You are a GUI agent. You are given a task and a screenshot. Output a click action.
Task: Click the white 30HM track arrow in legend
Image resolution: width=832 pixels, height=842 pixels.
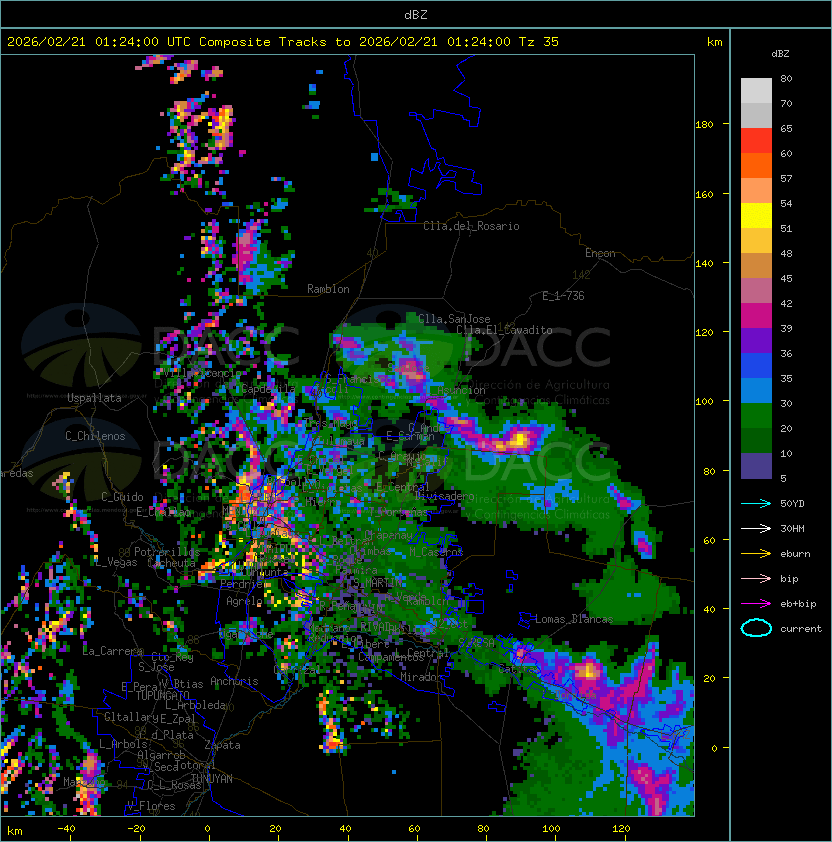click(x=756, y=528)
